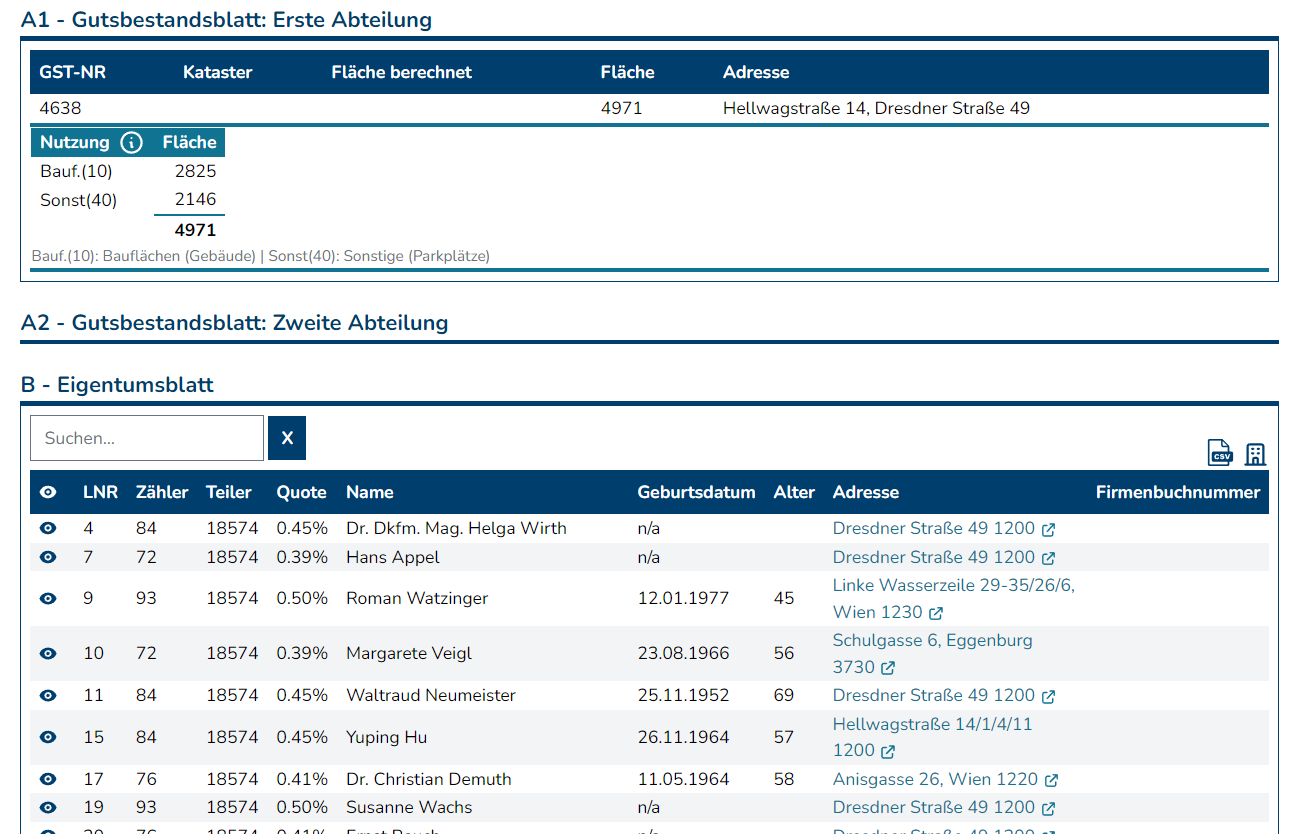Open external link icon for Susanne Wachs address

click(x=1048, y=808)
